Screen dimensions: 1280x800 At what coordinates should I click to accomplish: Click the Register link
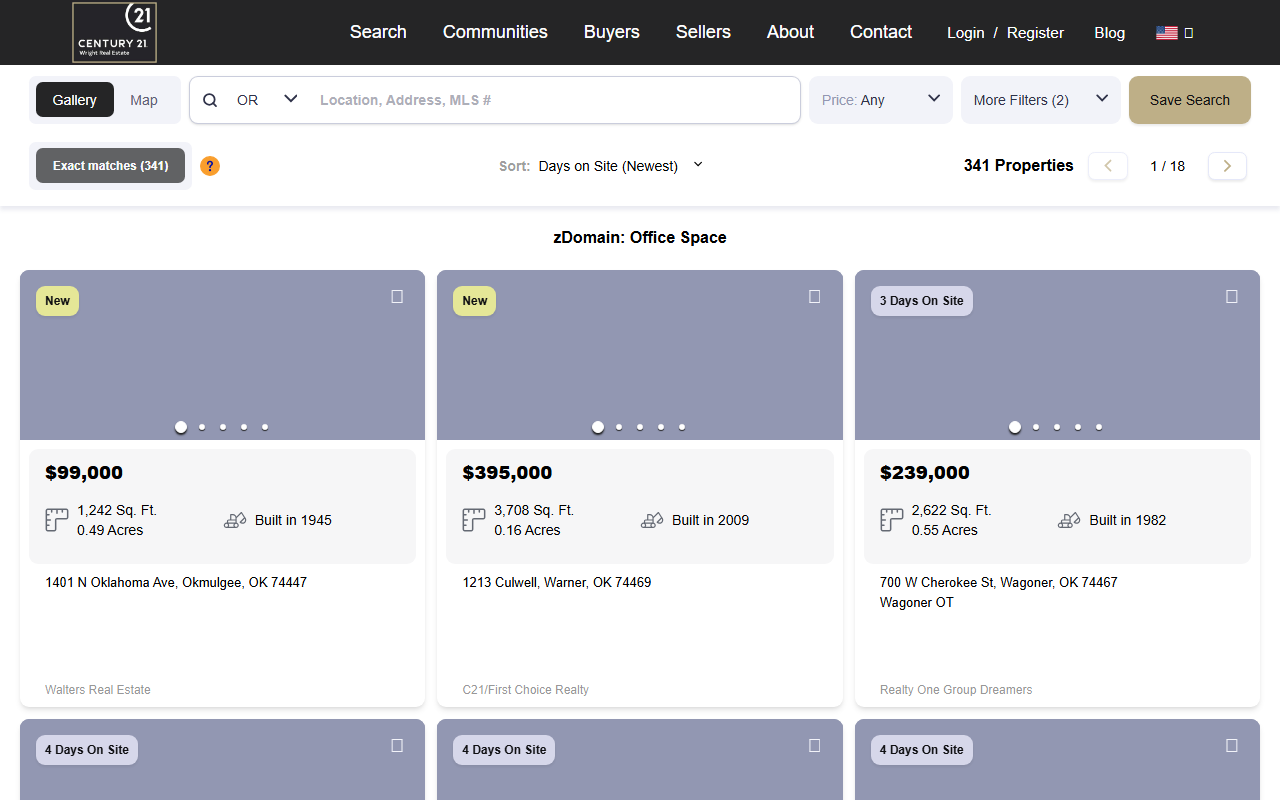tap(1035, 33)
